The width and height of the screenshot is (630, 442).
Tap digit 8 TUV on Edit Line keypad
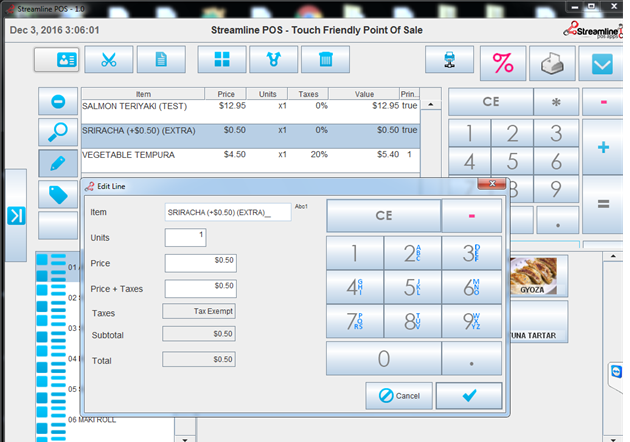[x=412, y=321]
